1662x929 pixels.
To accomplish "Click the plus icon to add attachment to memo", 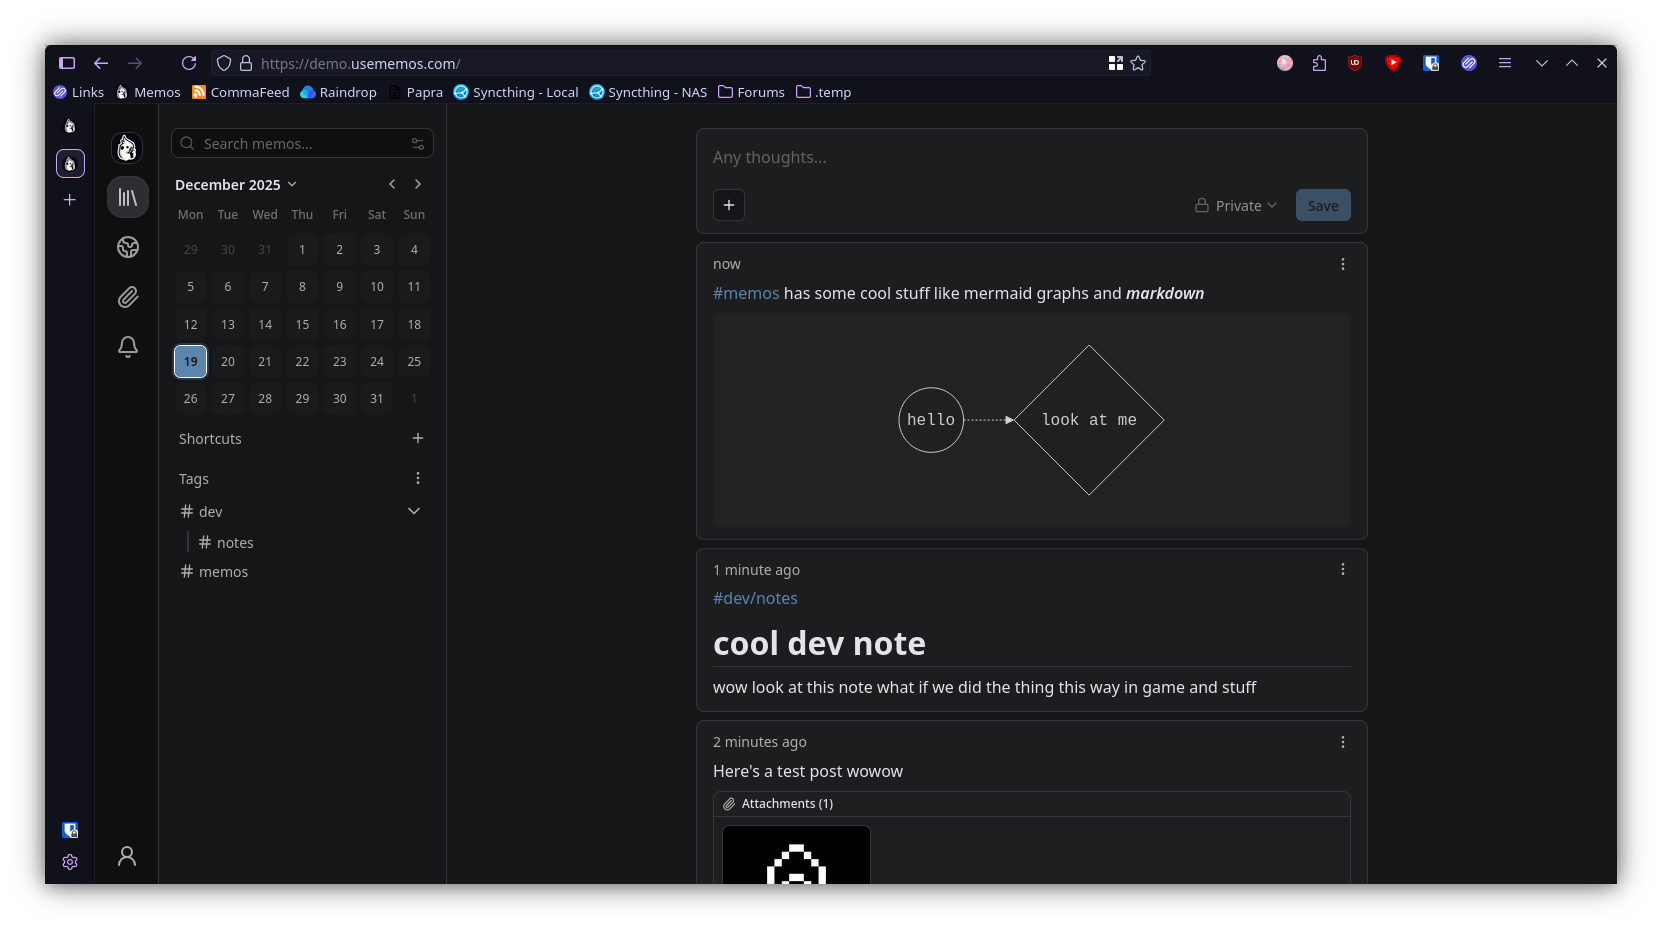I will tap(728, 205).
